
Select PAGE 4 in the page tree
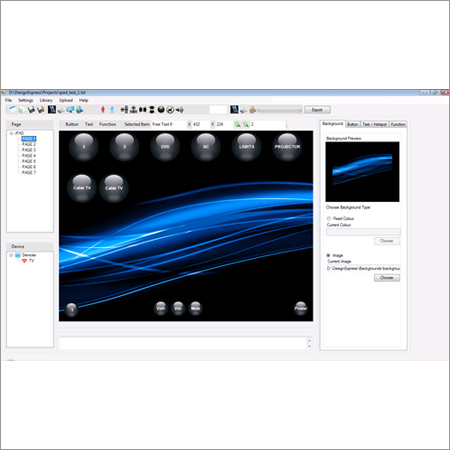29,156
